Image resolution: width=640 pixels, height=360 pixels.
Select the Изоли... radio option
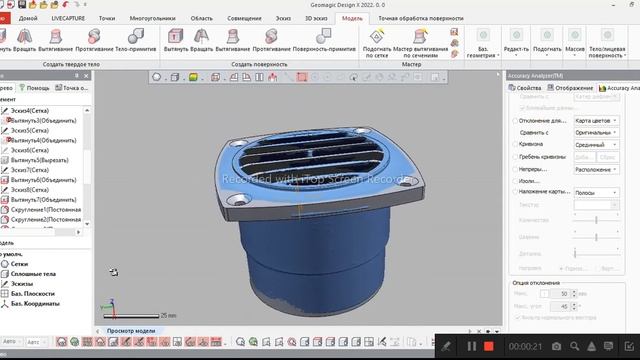click(x=515, y=181)
